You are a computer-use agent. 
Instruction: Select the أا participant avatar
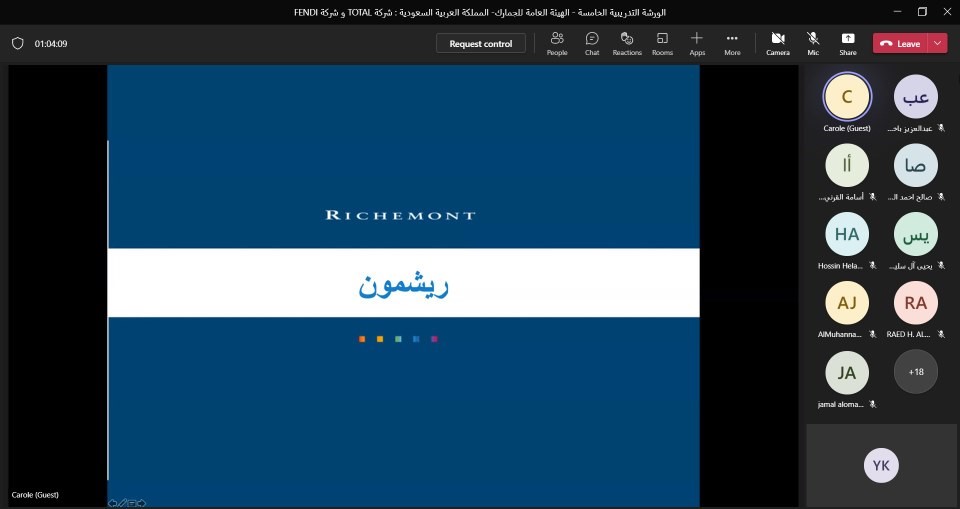coord(847,165)
